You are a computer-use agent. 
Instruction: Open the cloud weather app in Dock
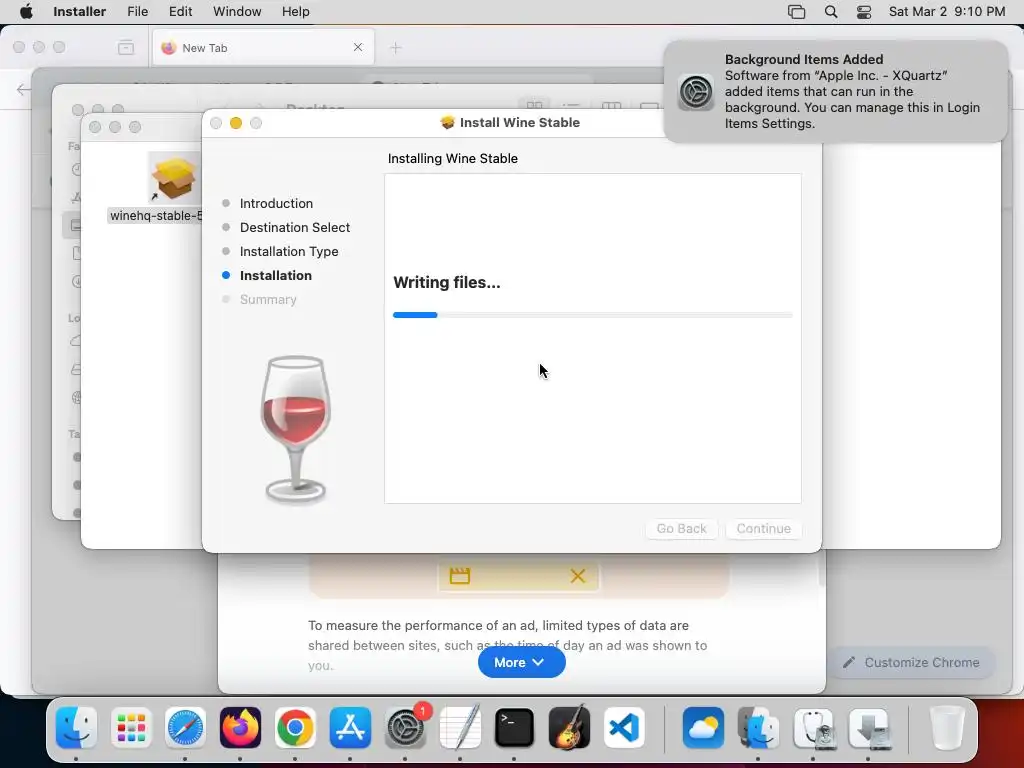(x=703, y=728)
